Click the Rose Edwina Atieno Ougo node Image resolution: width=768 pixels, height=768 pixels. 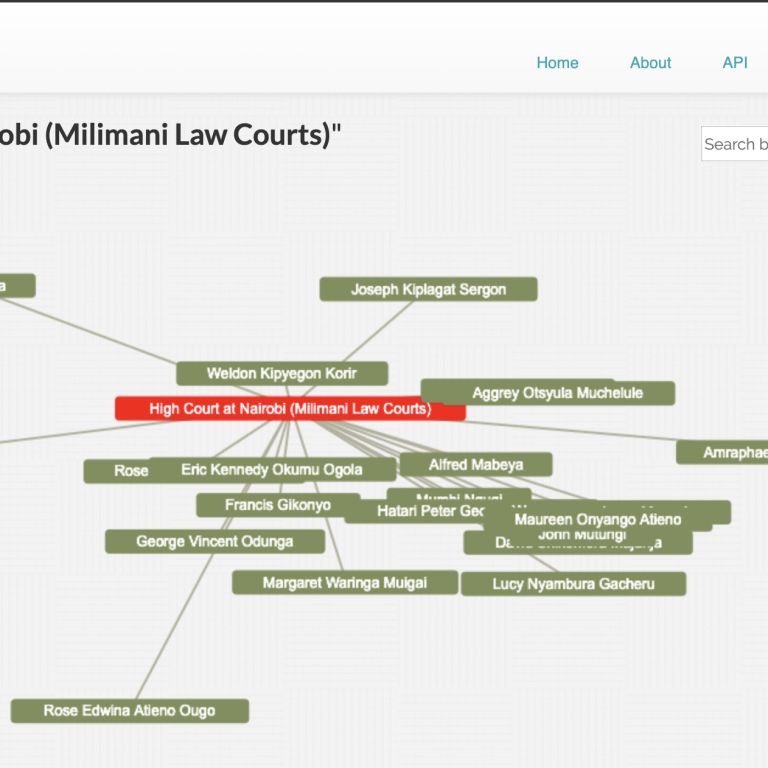(x=129, y=711)
